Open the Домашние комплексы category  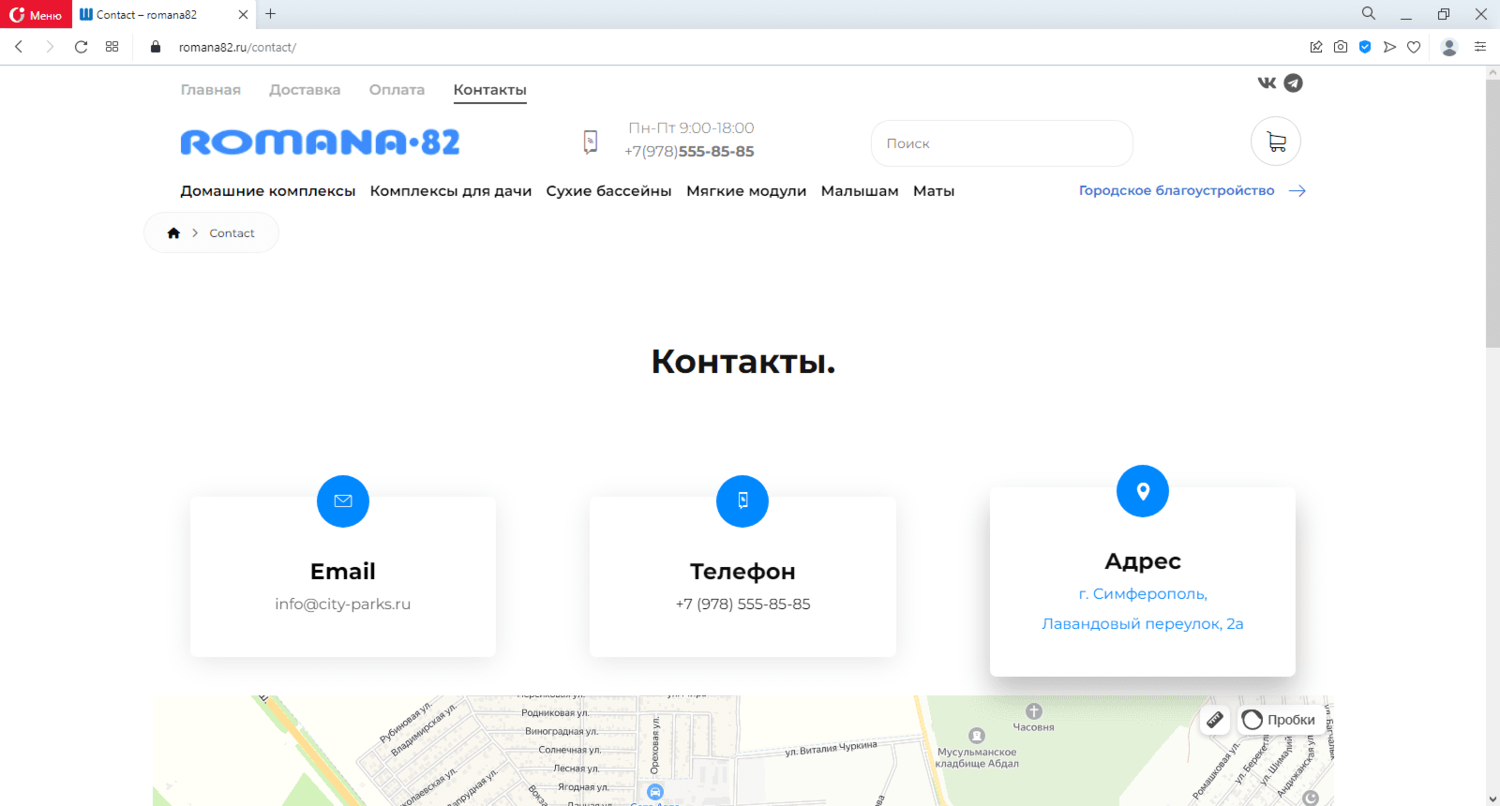[x=268, y=191]
